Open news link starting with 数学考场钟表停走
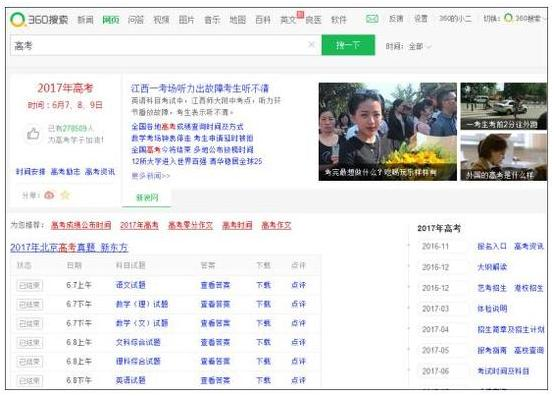The image size is (554, 396). (192, 138)
